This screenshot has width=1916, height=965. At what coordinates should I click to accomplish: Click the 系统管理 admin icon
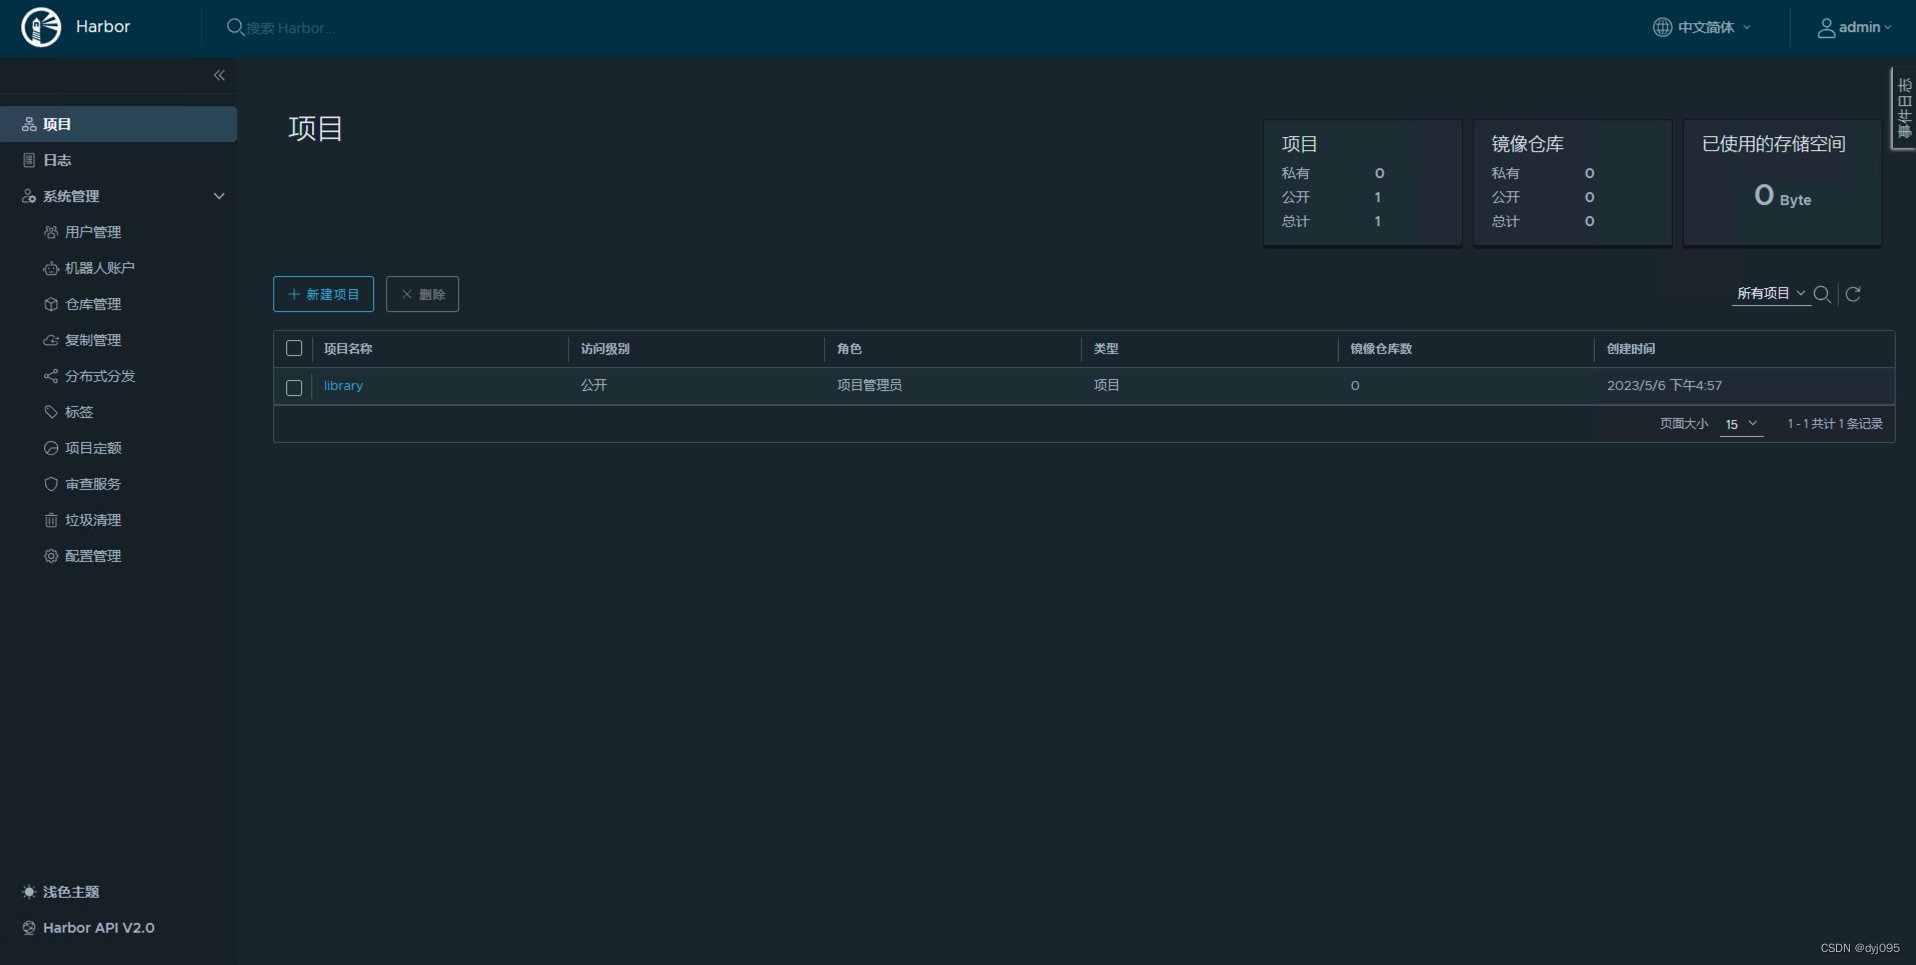click(29, 196)
